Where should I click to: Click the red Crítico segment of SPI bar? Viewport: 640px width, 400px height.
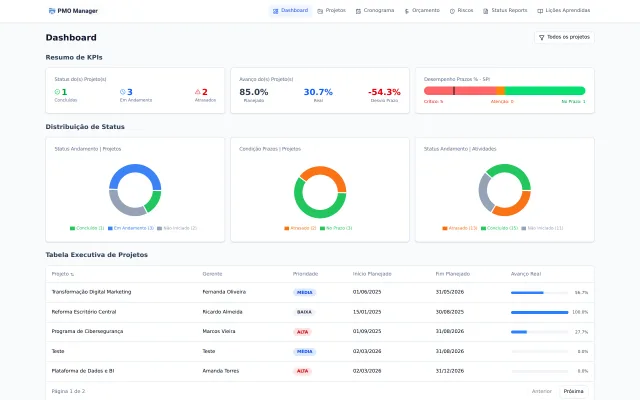pos(460,91)
